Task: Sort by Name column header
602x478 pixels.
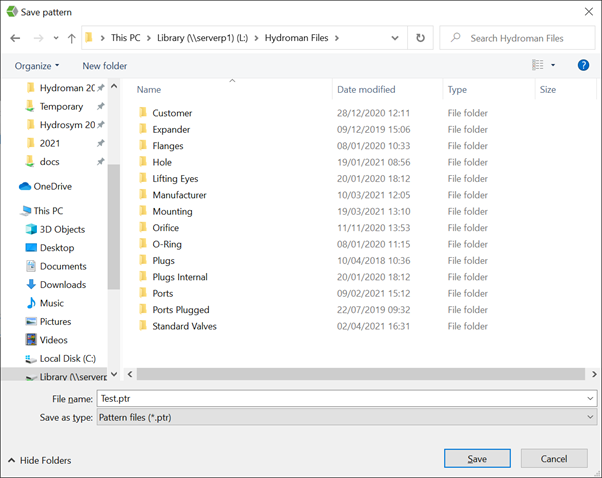Action: point(149,89)
